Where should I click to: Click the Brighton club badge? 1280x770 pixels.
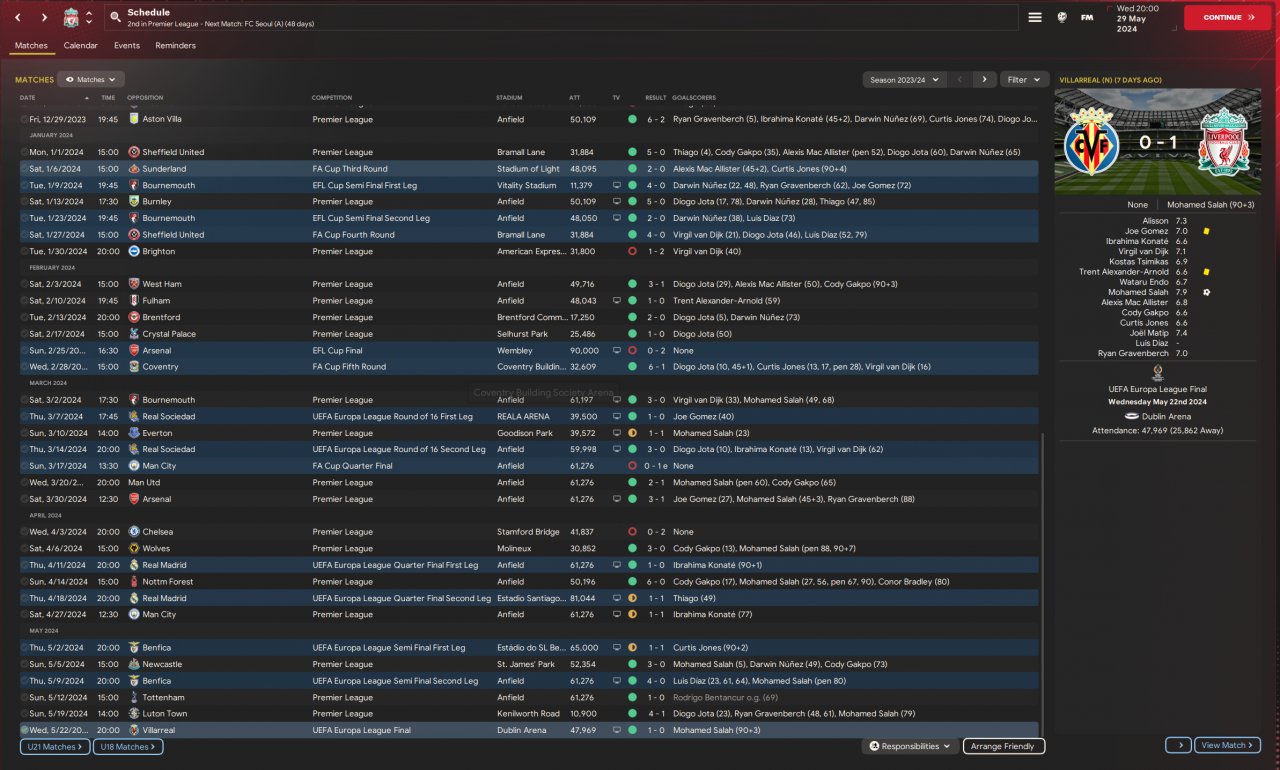134,251
